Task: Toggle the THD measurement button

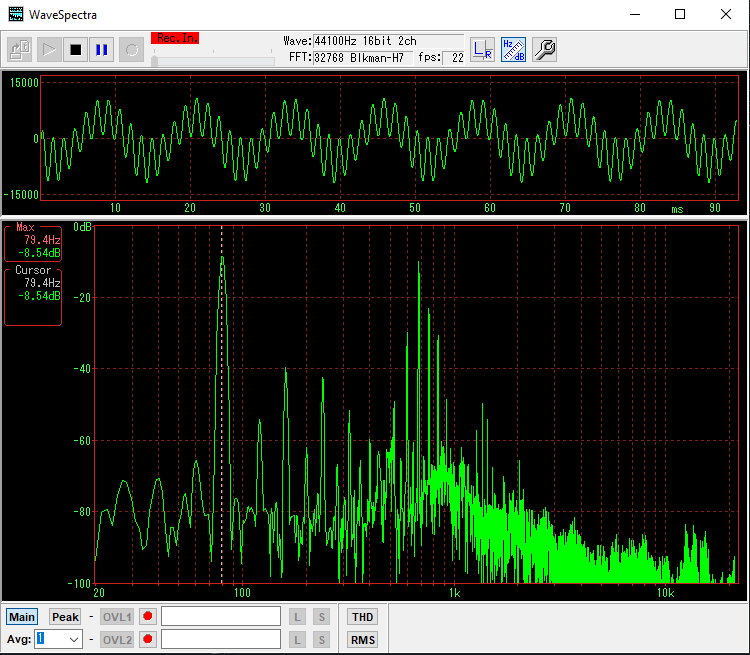Action: click(x=362, y=617)
